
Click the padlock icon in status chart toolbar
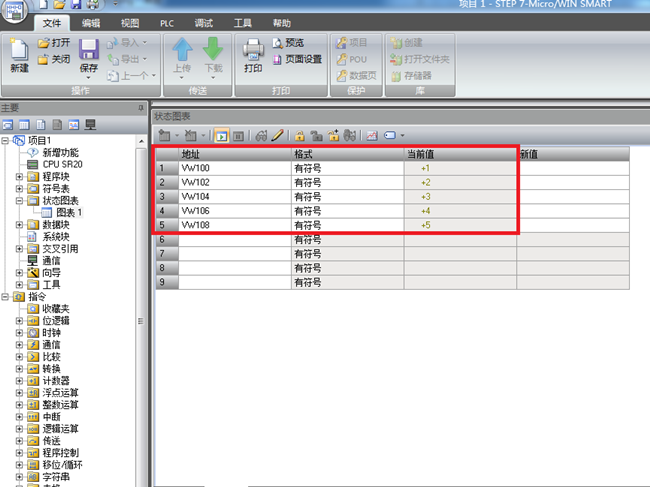pos(299,135)
